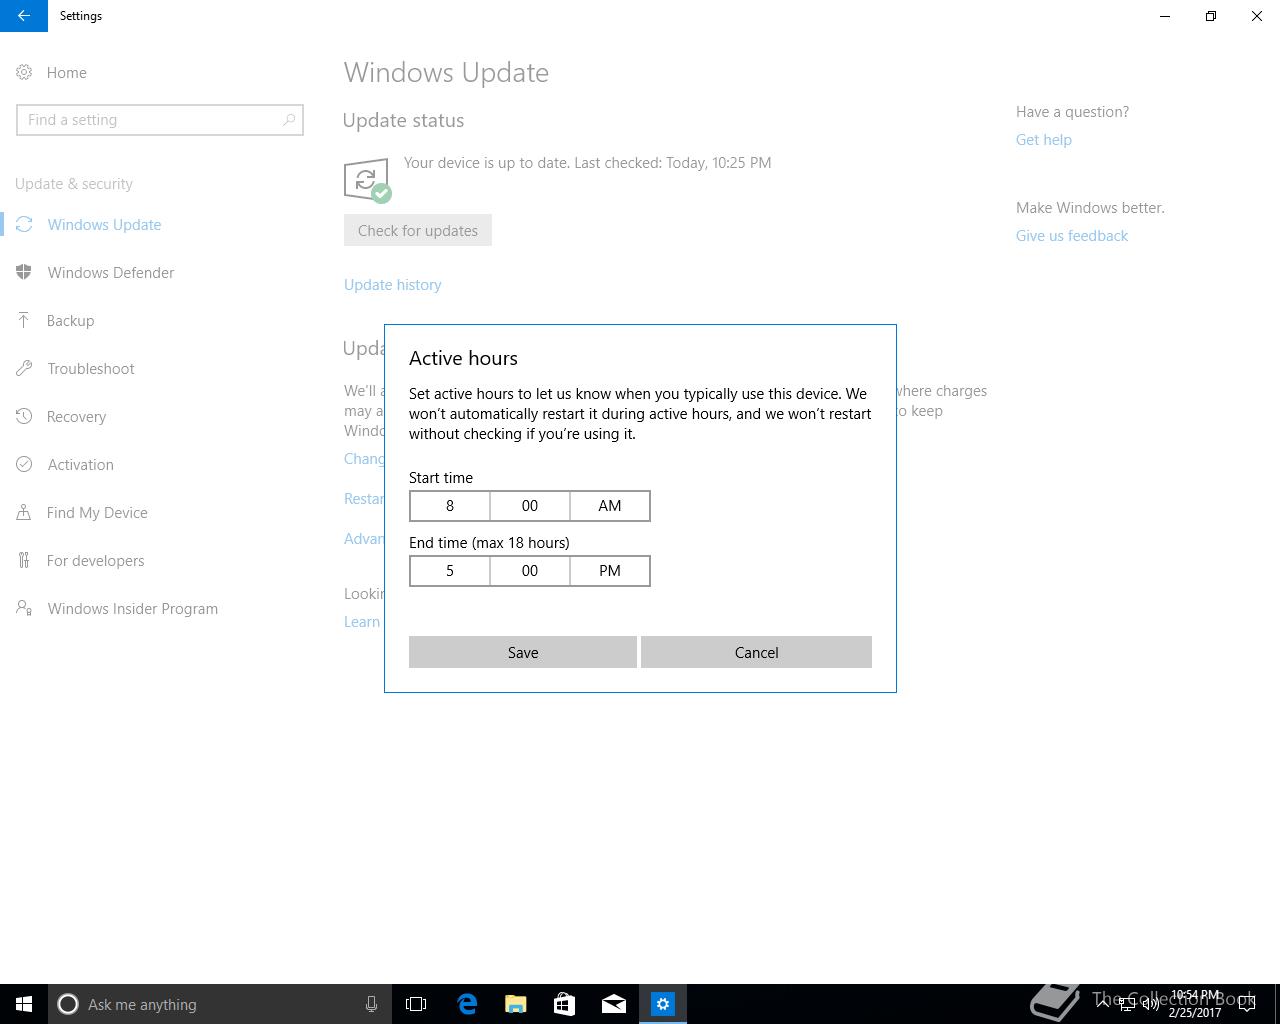Click the Find My Device person icon
The height and width of the screenshot is (1024, 1280).
pos(24,512)
